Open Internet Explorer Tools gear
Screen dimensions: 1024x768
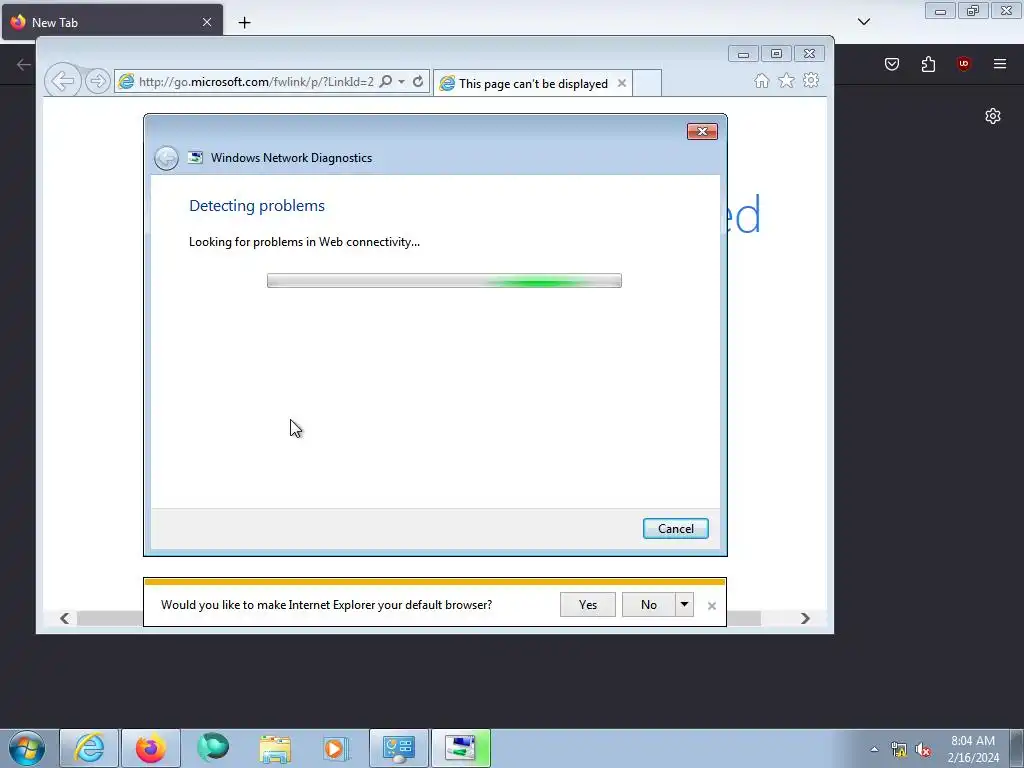coord(811,80)
